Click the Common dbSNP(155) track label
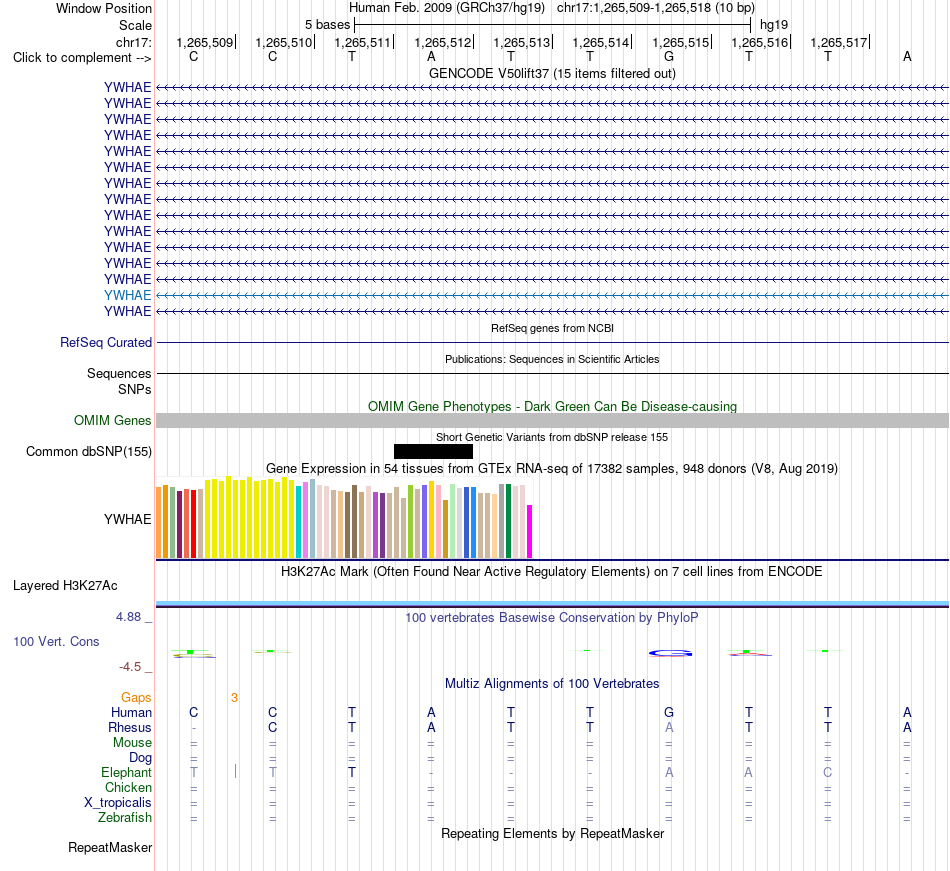Image resolution: width=950 pixels, height=871 pixels. 88,451
